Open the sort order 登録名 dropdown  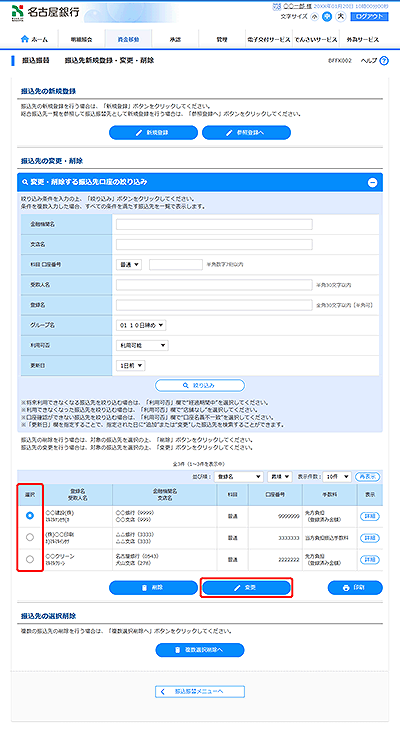238,477
